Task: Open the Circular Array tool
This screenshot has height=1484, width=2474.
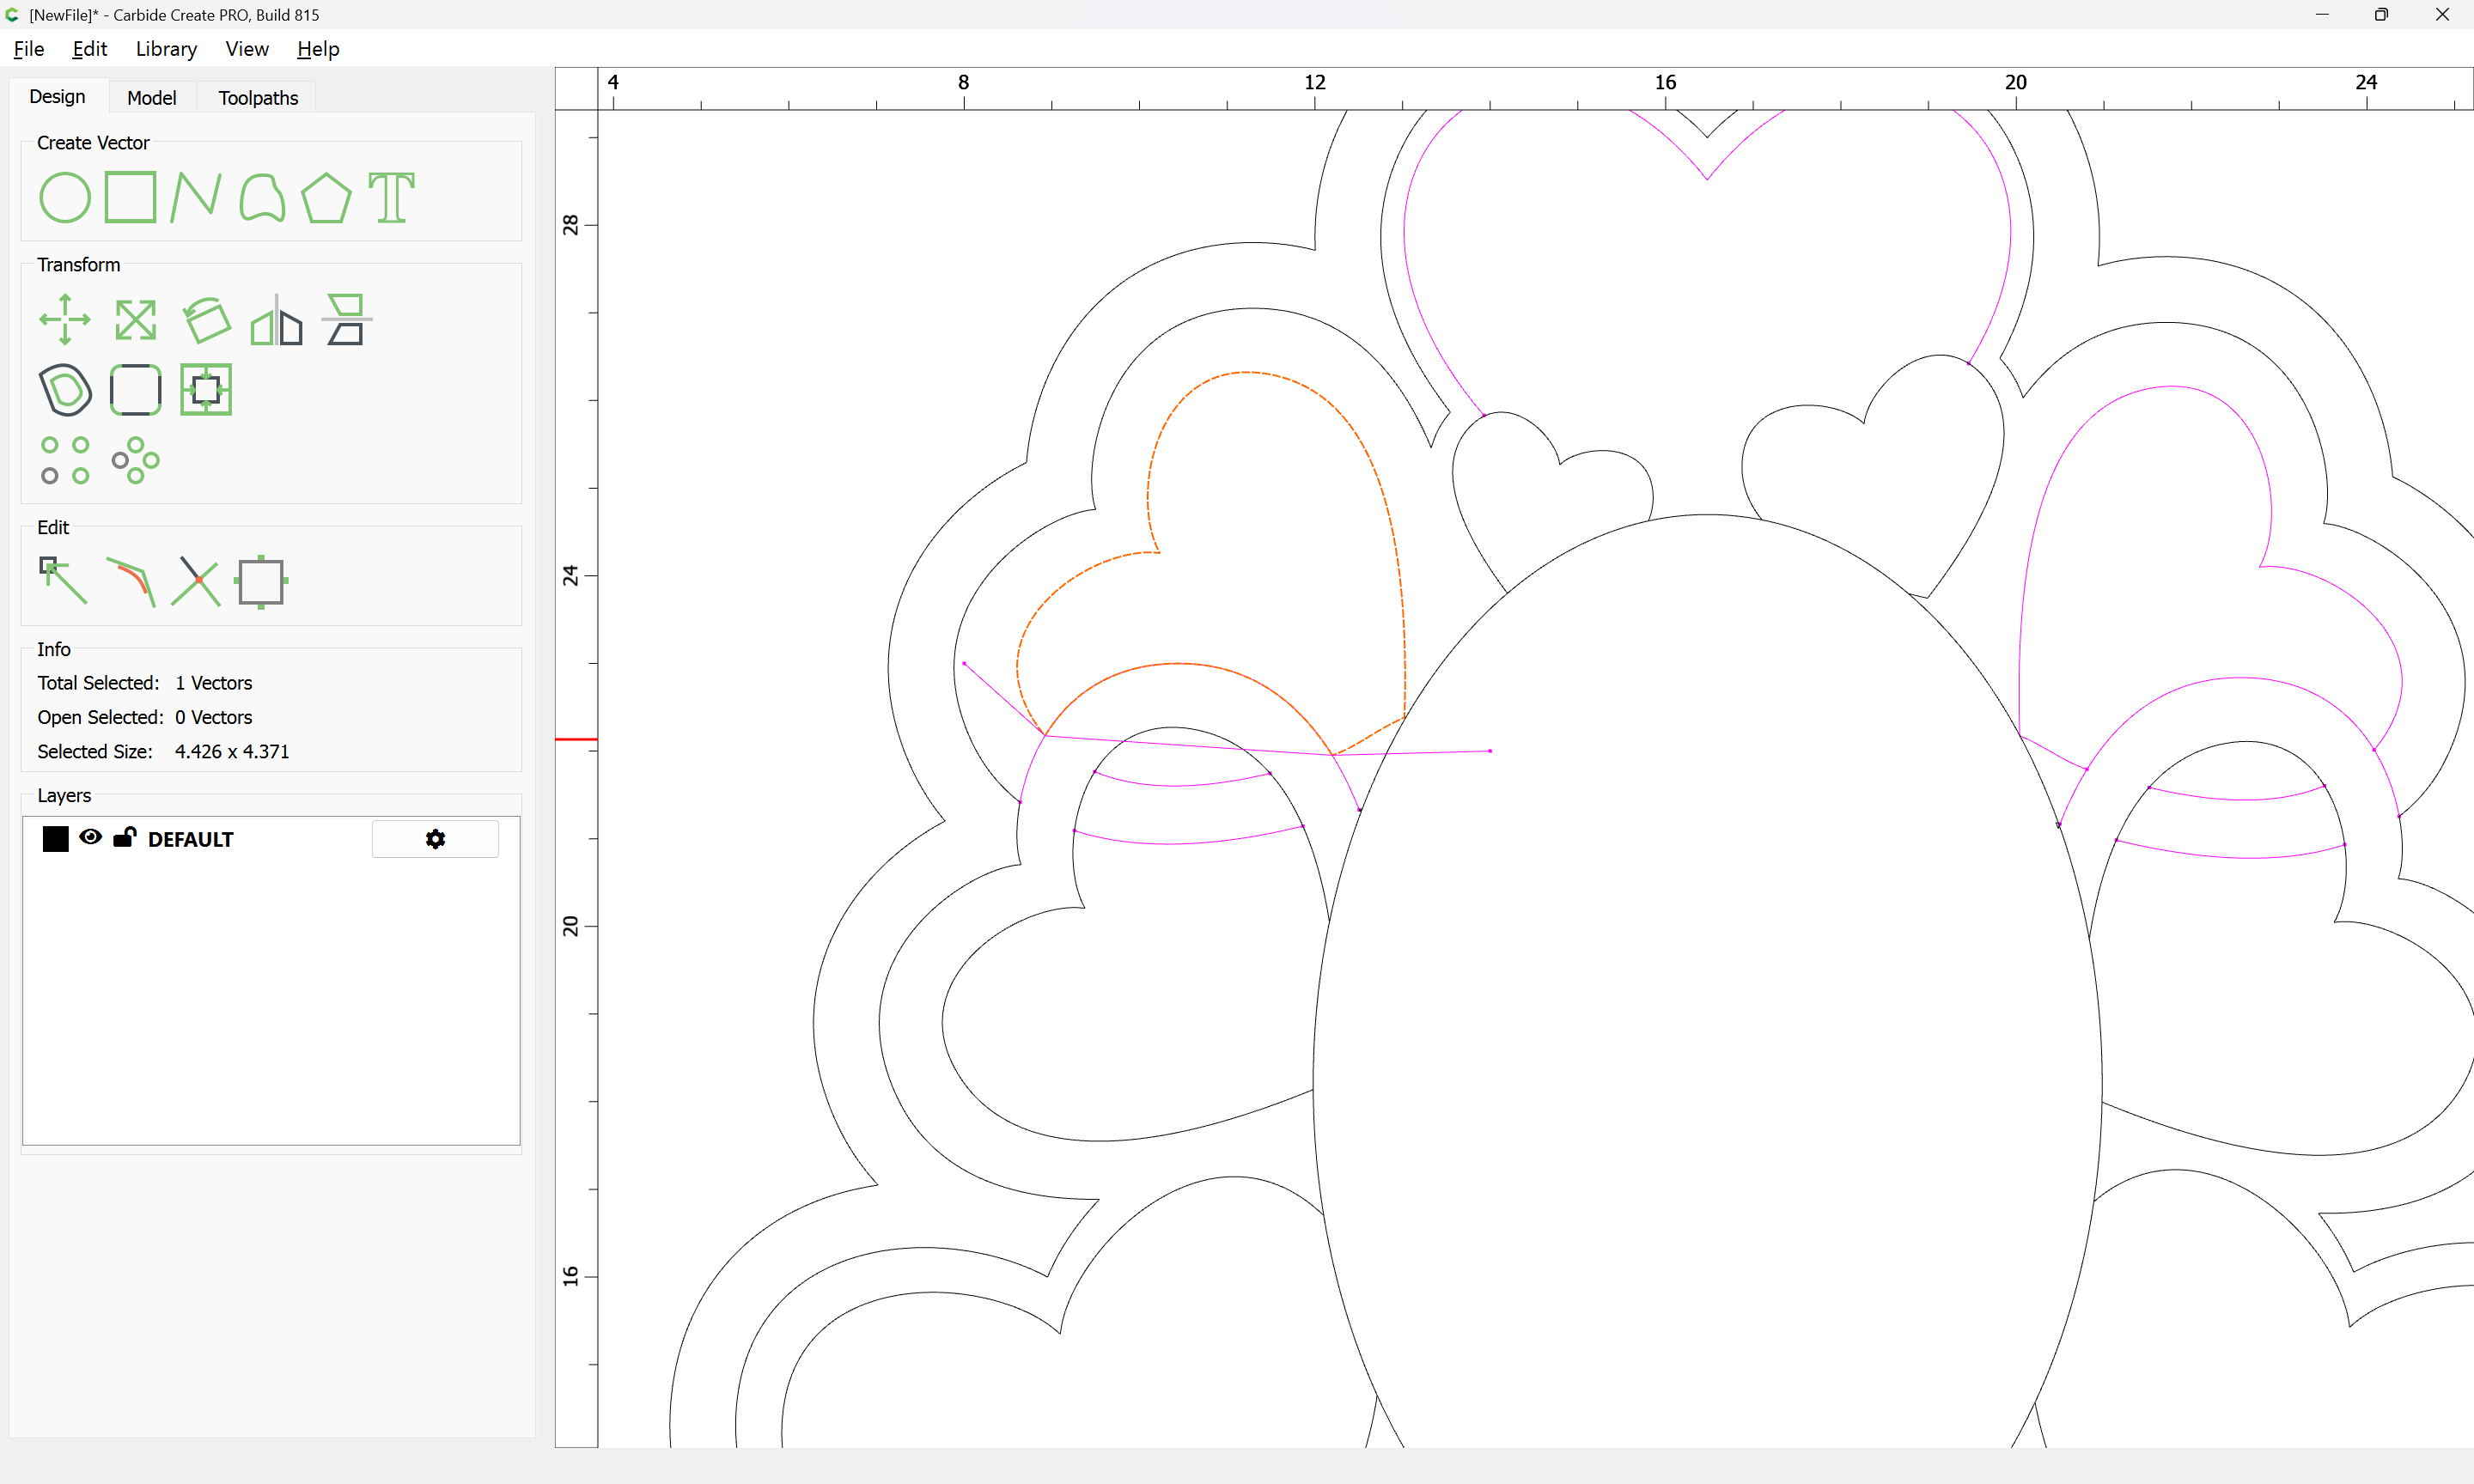Action: point(135,460)
